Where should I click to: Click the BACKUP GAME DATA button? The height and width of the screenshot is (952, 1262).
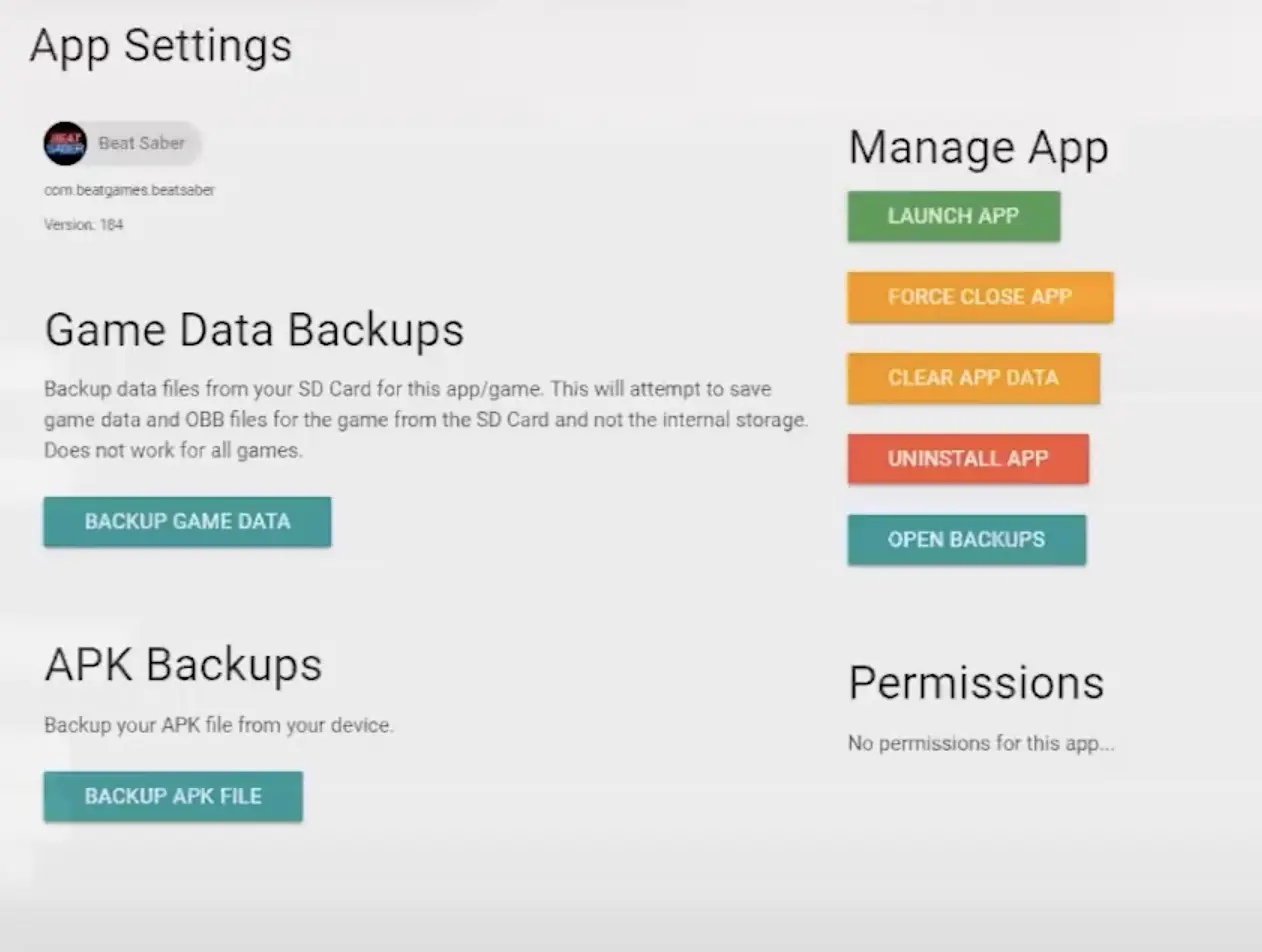(x=187, y=522)
